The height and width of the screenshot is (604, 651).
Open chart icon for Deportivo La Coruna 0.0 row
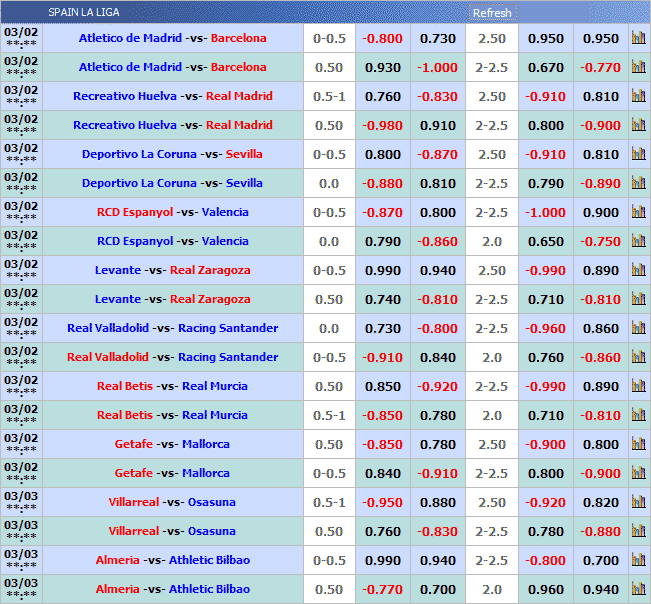pos(638,184)
